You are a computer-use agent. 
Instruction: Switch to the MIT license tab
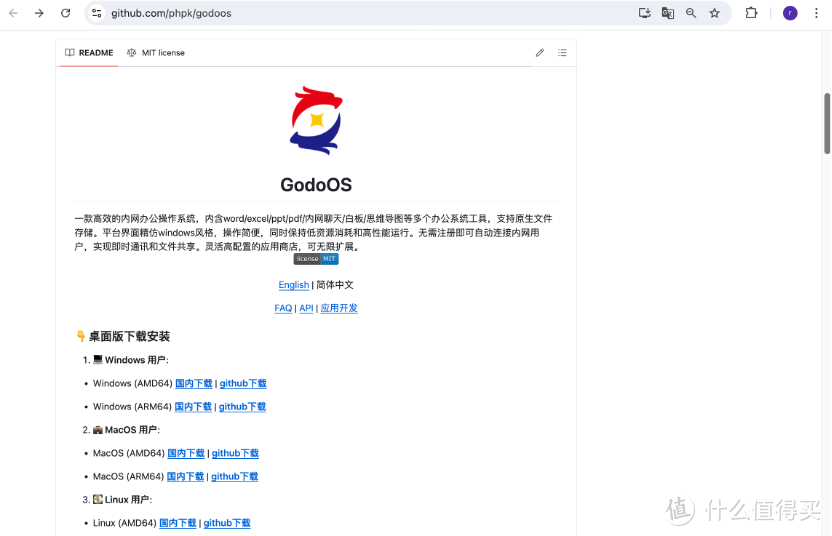(155, 53)
